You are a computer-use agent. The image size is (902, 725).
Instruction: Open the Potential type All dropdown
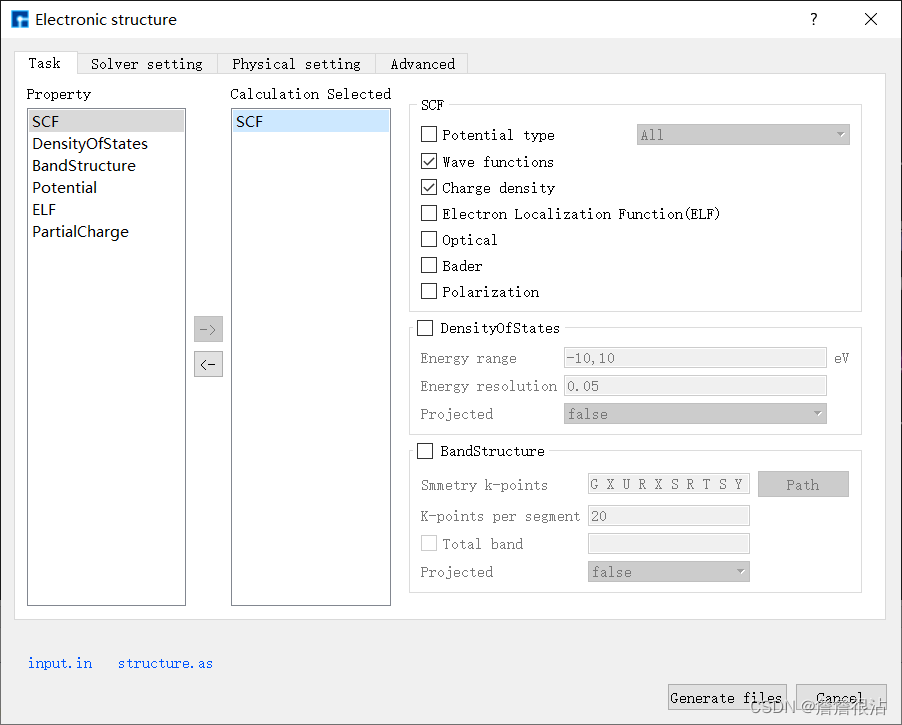pos(743,135)
